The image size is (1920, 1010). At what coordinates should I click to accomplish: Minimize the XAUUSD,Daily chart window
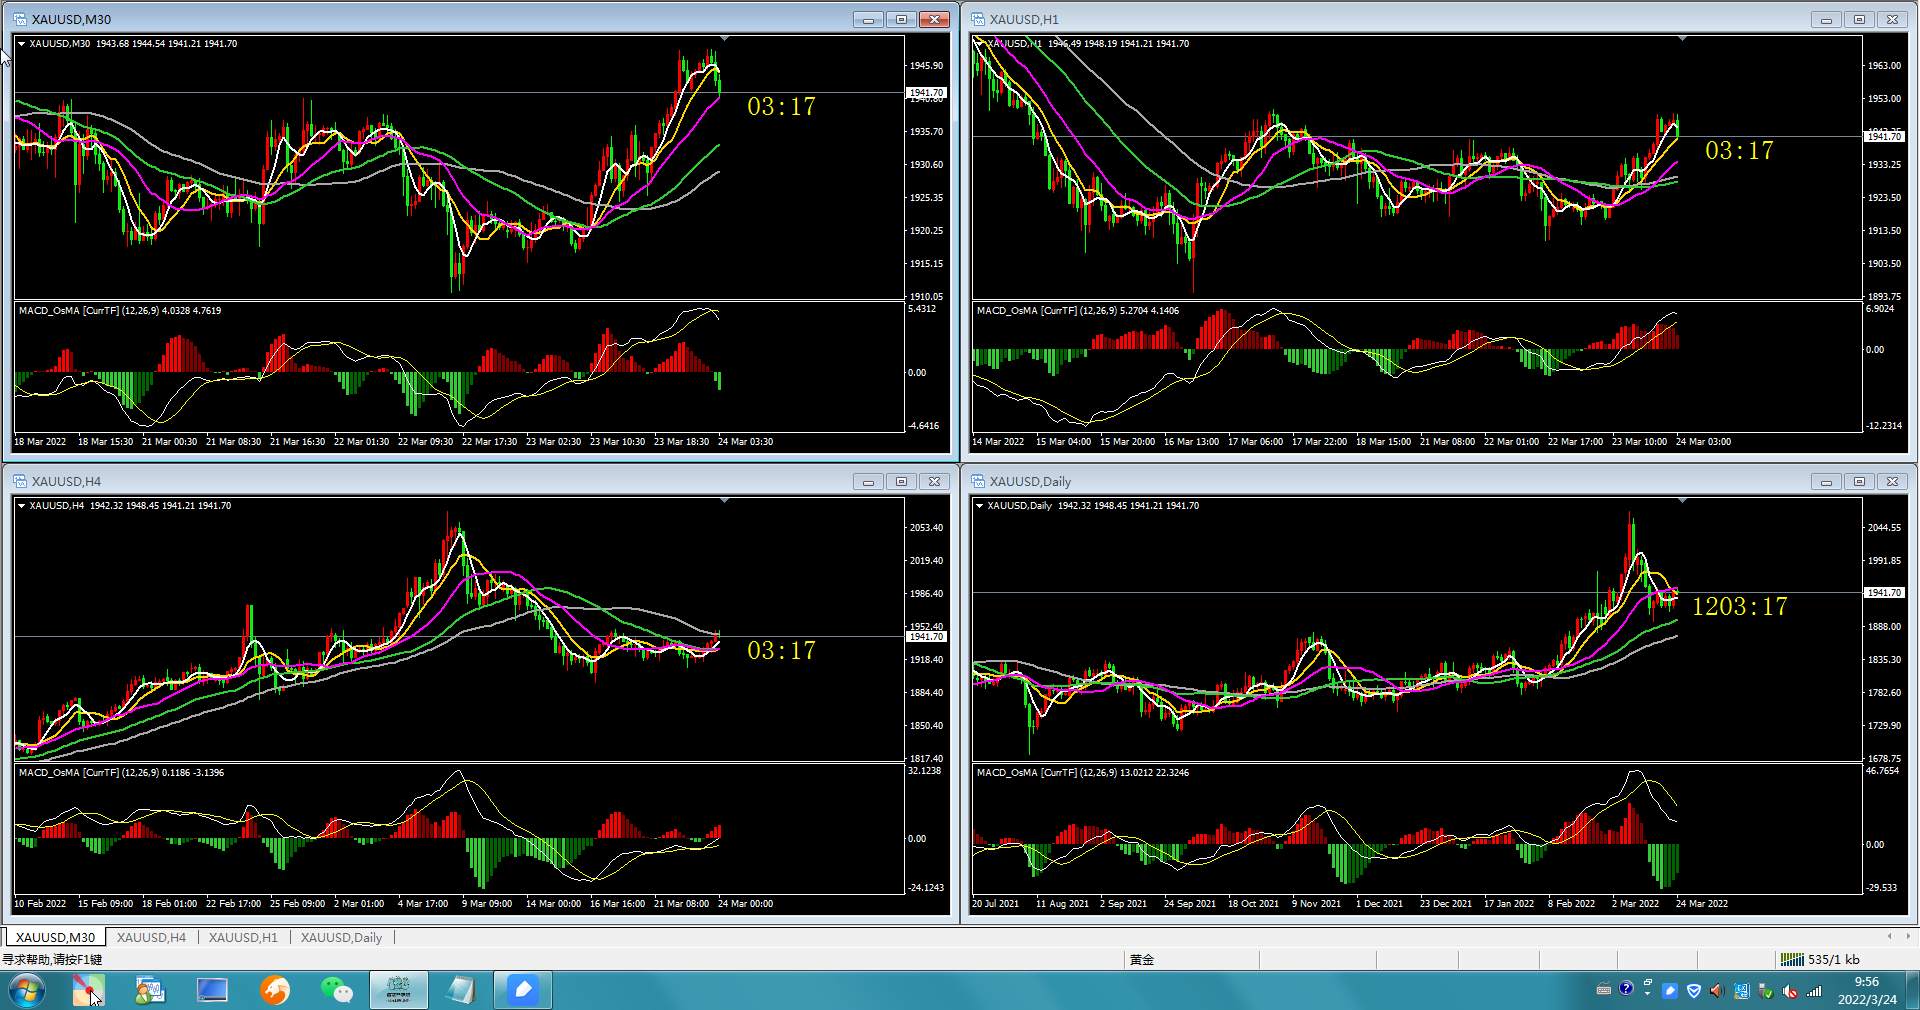click(x=1826, y=481)
